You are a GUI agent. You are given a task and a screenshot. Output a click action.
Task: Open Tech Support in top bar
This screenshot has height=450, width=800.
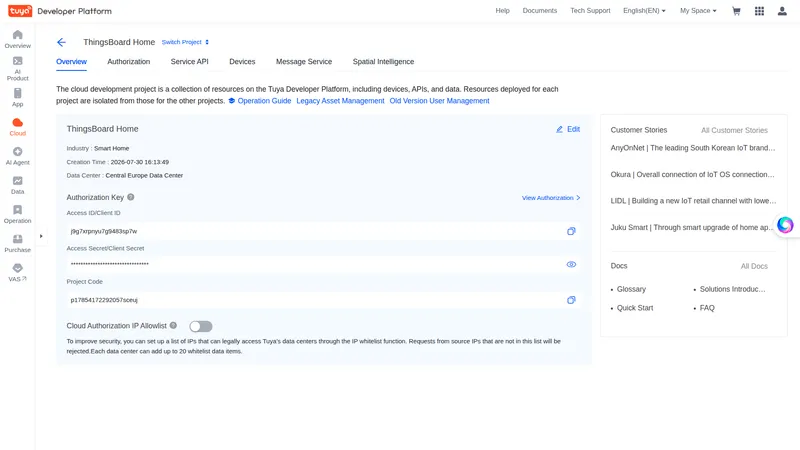590,11
